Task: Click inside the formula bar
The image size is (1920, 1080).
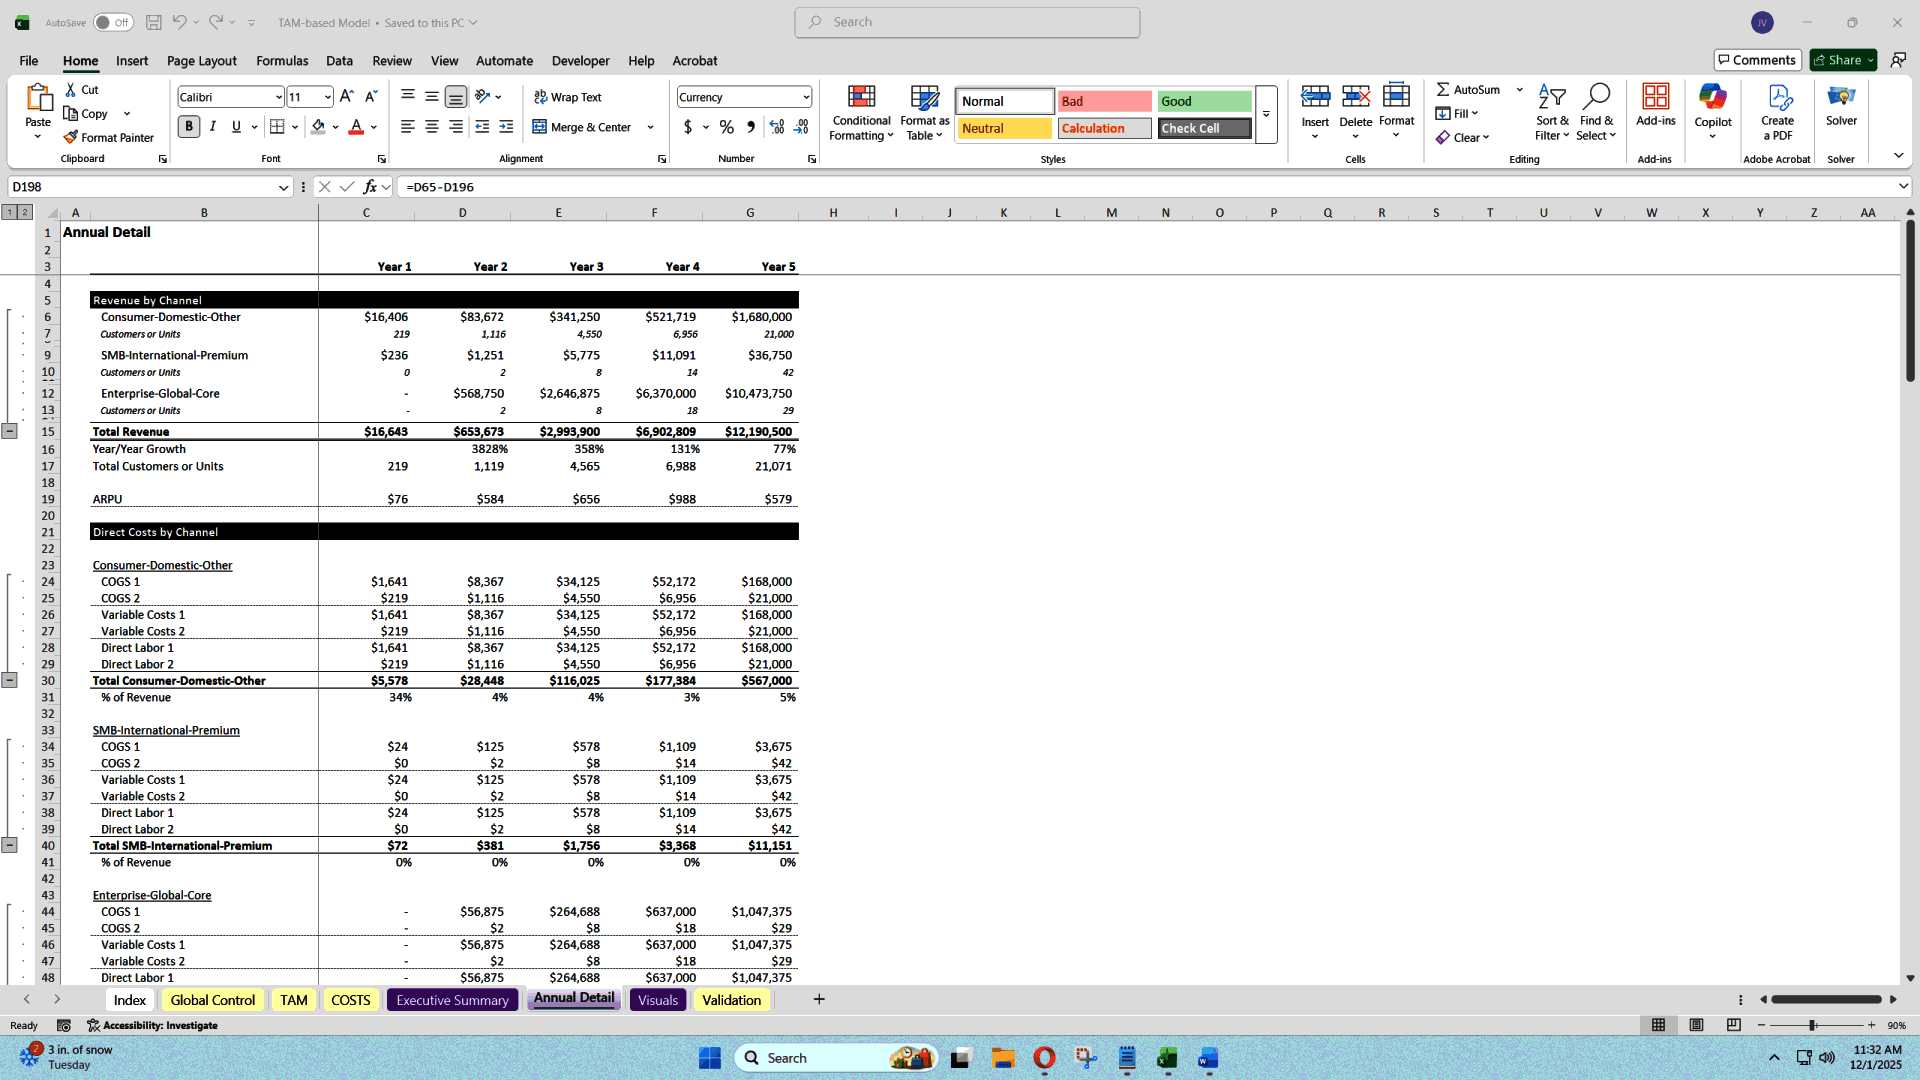Action: pos(700,186)
